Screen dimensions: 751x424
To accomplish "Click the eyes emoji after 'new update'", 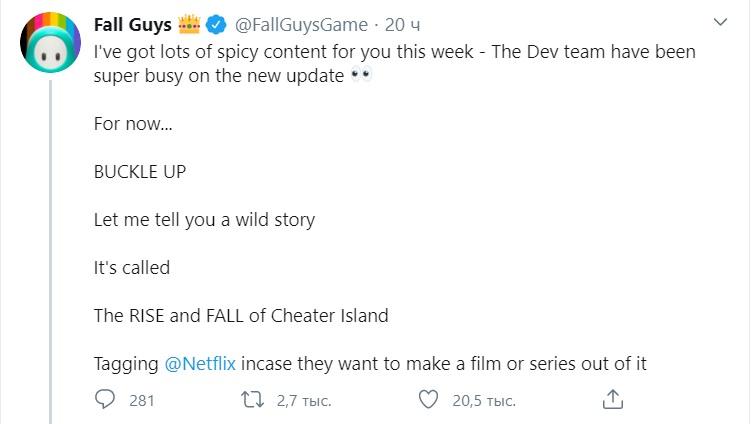I will pos(362,76).
